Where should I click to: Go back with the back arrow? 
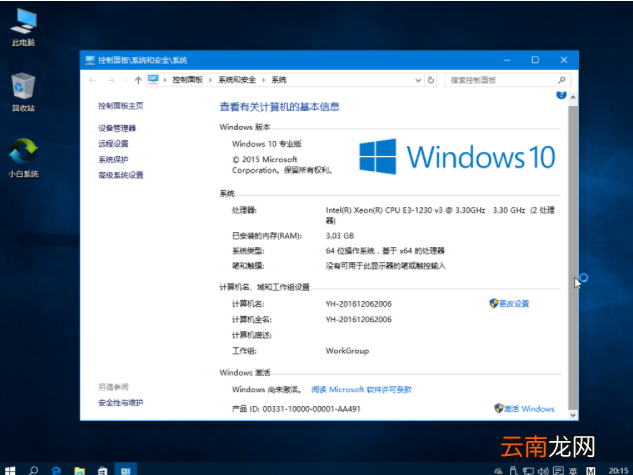coord(92,80)
